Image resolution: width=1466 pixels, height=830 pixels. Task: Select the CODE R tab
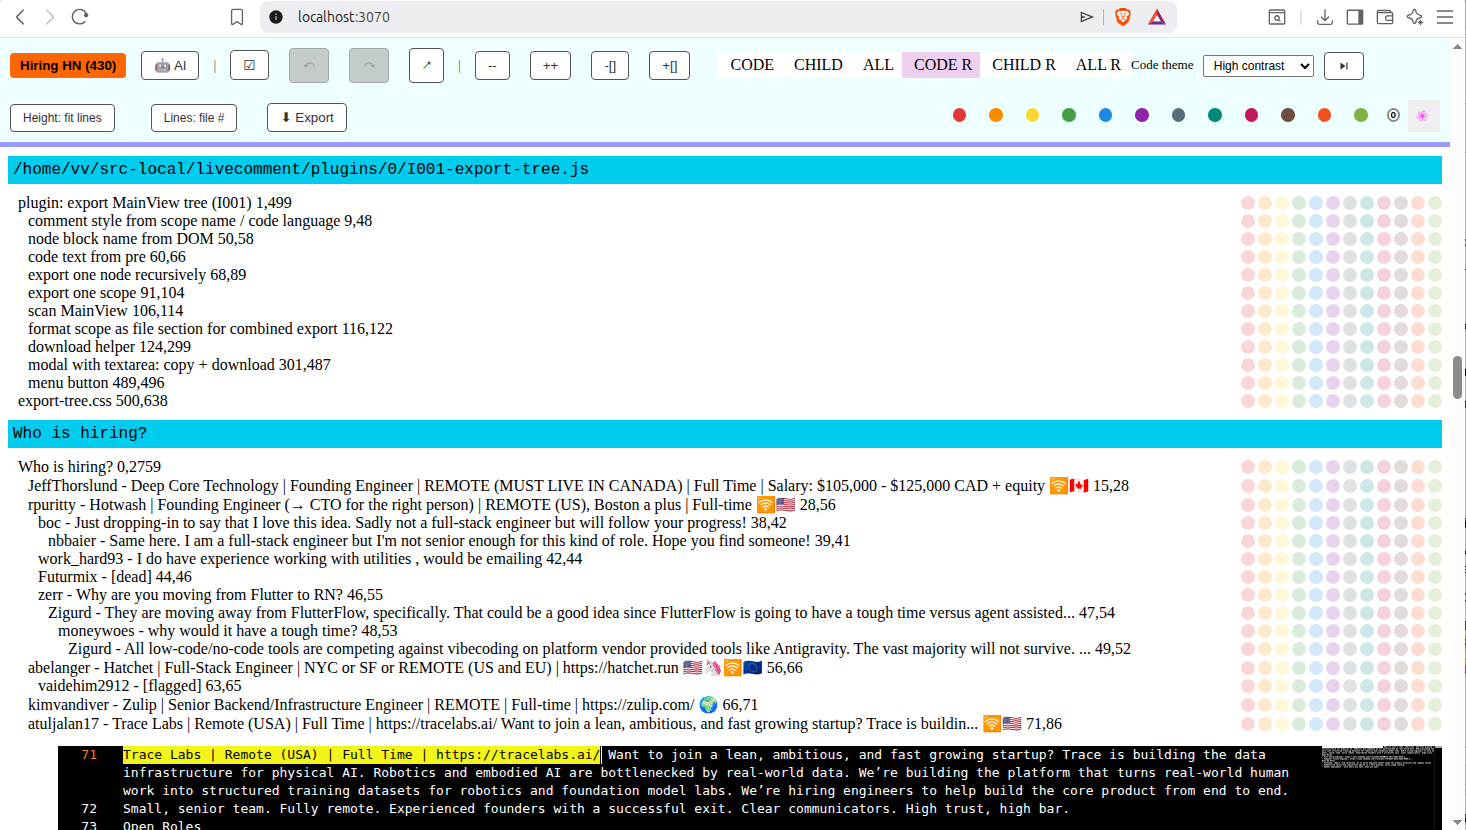(x=942, y=65)
